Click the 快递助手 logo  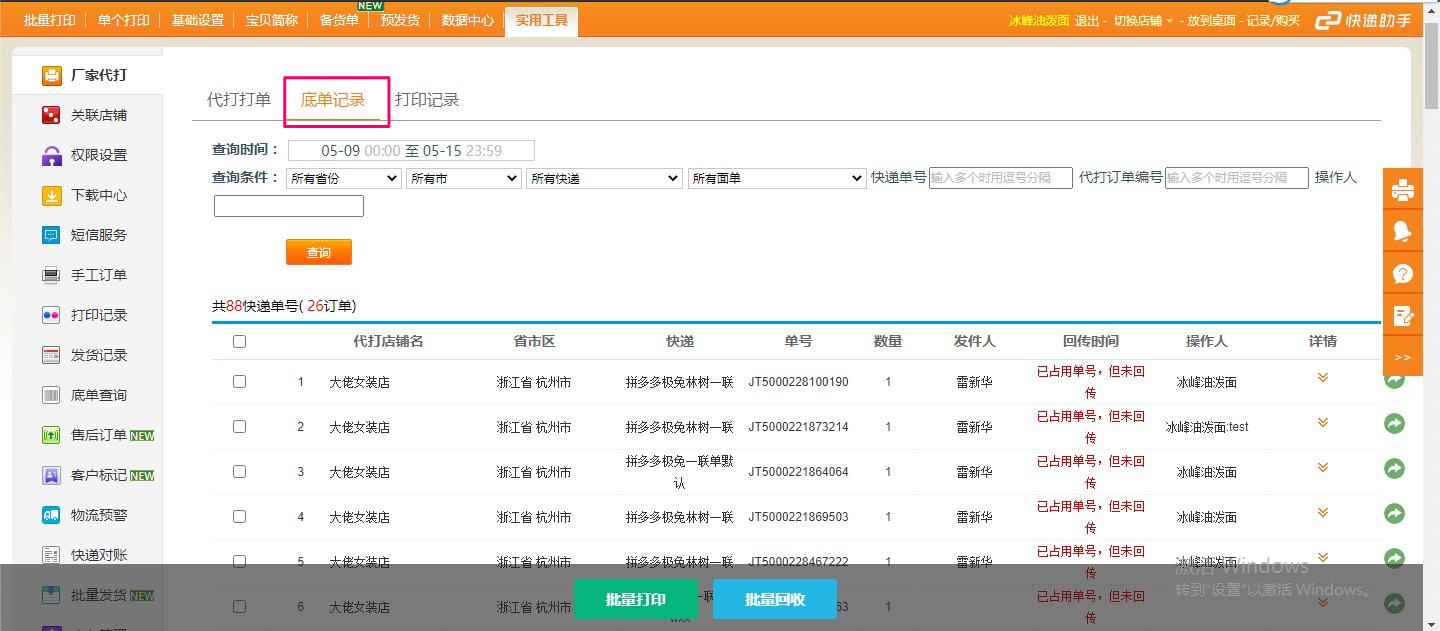point(1363,20)
